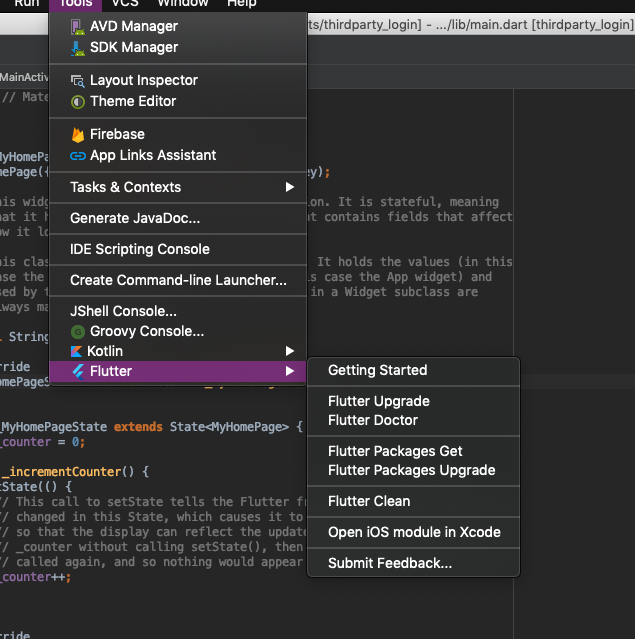Select Generate JavaDoc menu entry

pos(135,218)
